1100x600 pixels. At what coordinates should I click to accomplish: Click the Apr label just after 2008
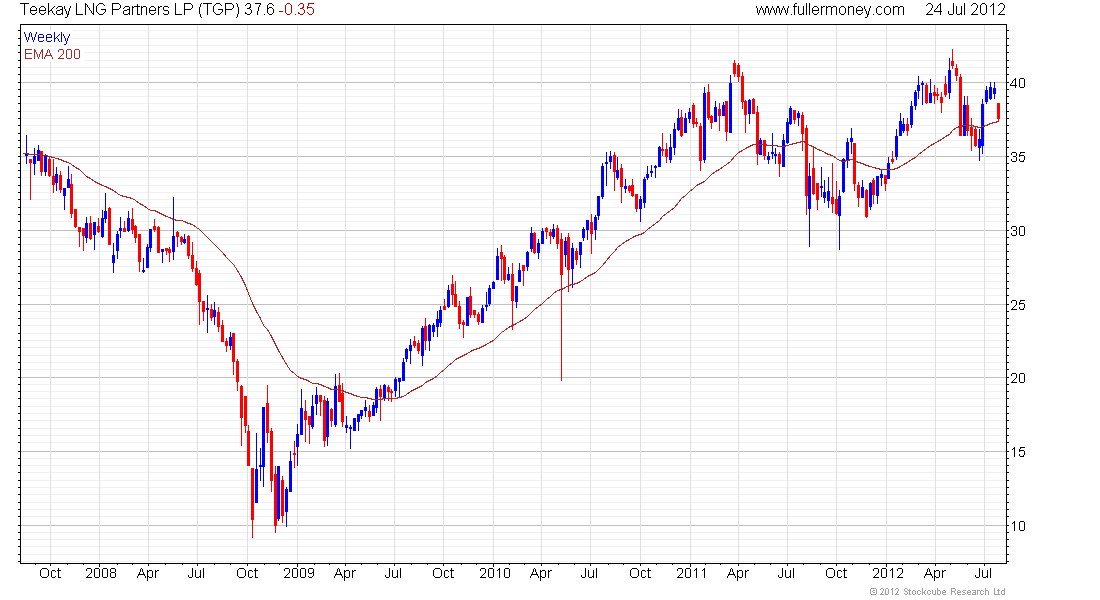click(148, 573)
